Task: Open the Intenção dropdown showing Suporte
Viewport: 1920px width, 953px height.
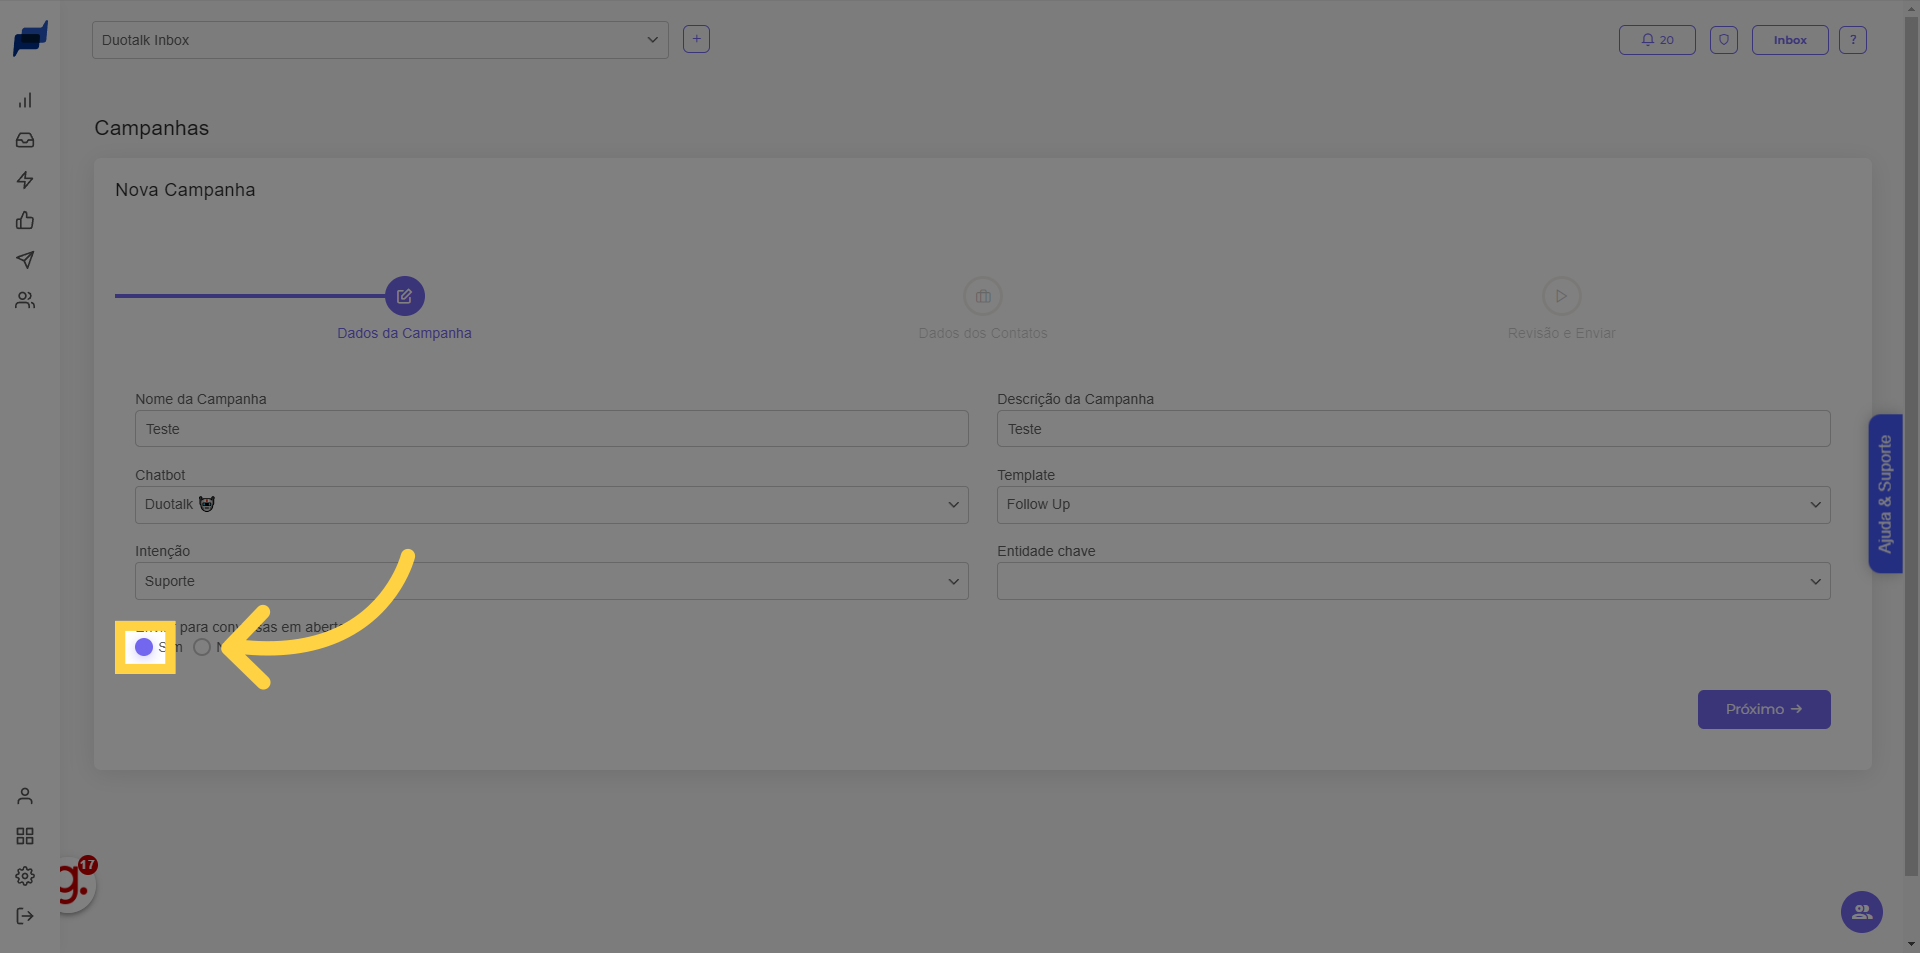Action: [551, 581]
